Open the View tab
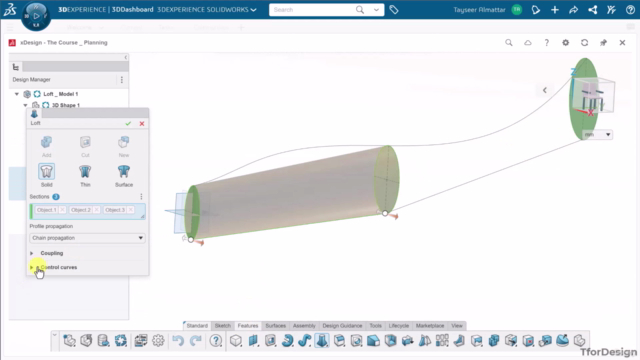 (x=457, y=326)
